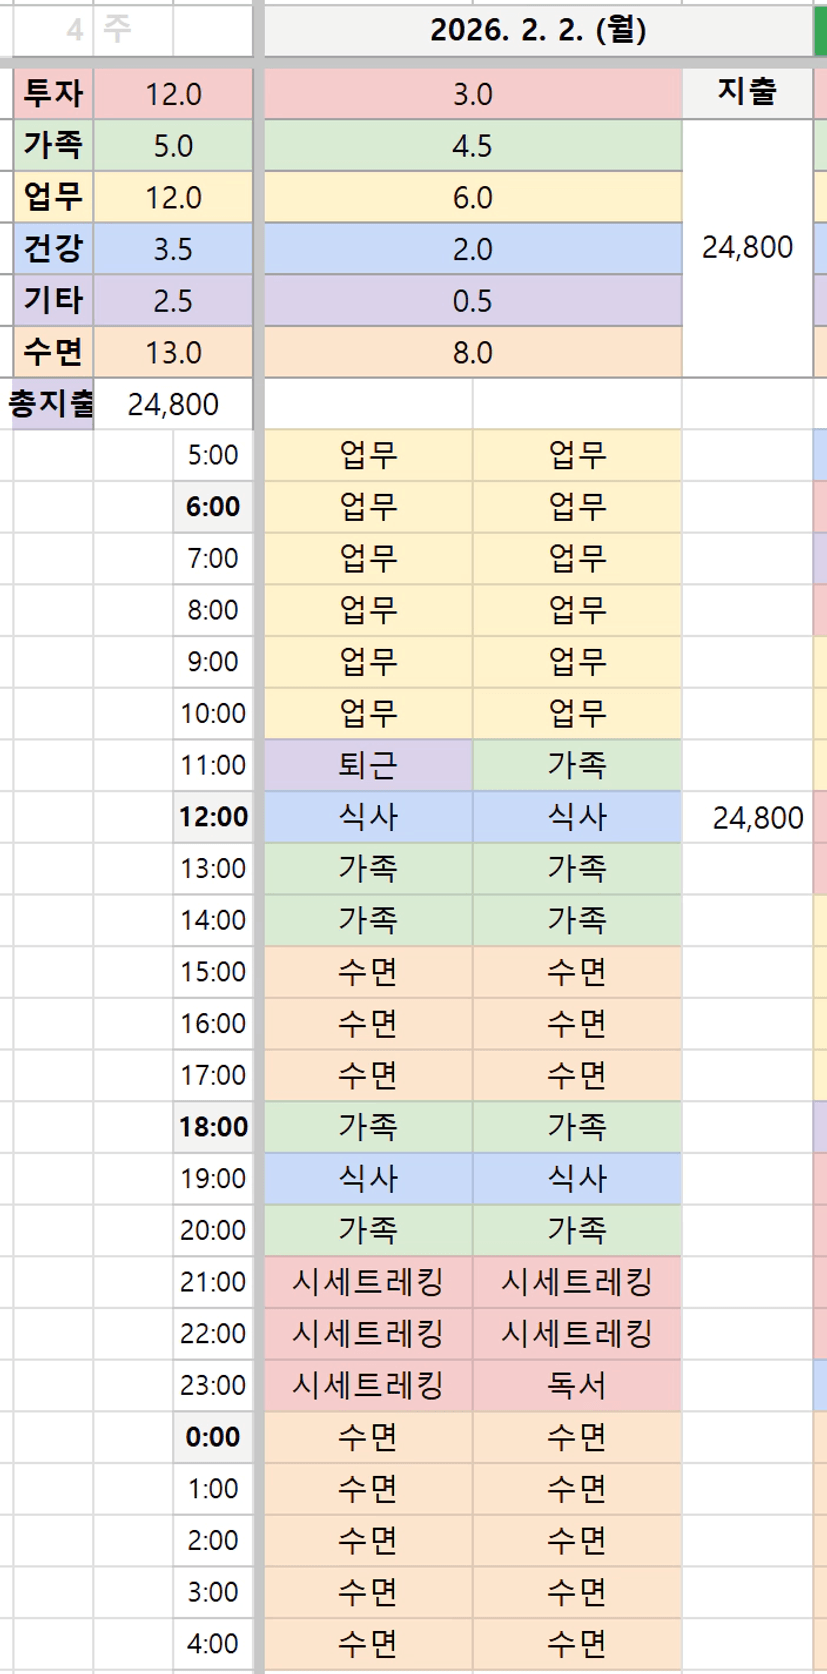Click the 지출 column header cell
Image resolution: width=827 pixels, height=1674 pixels.
click(747, 93)
